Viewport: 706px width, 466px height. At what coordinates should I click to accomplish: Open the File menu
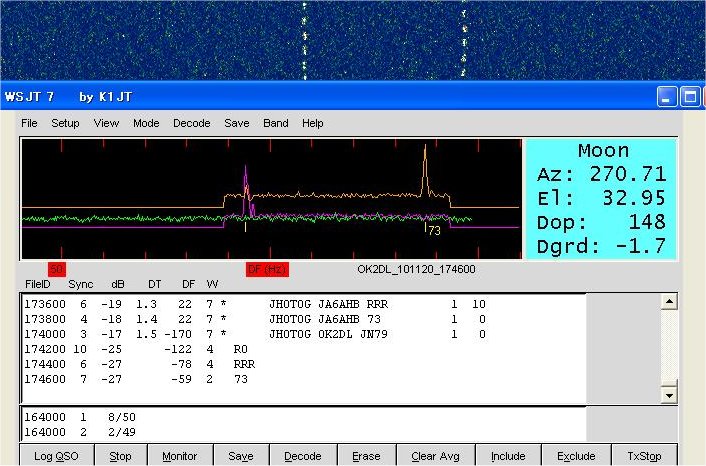click(x=29, y=123)
